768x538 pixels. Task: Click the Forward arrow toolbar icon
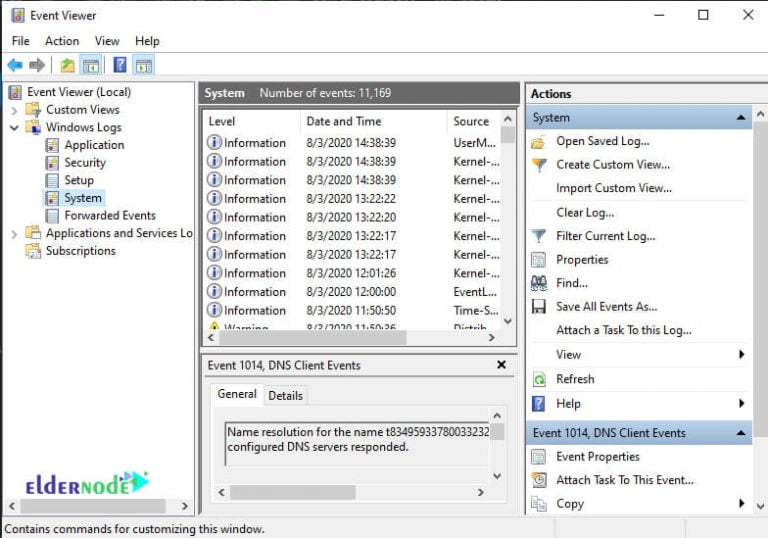pyautogui.click(x=37, y=65)
